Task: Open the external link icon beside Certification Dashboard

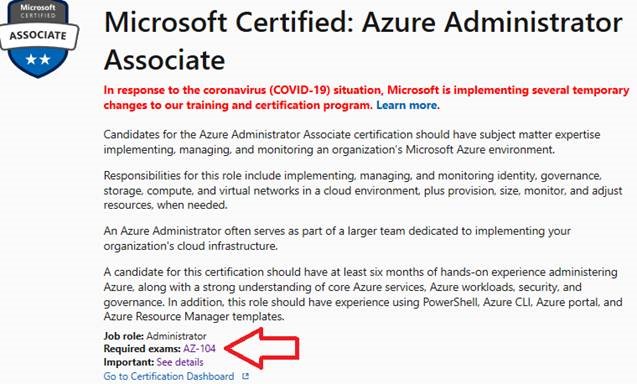Action: pos(245,376)
